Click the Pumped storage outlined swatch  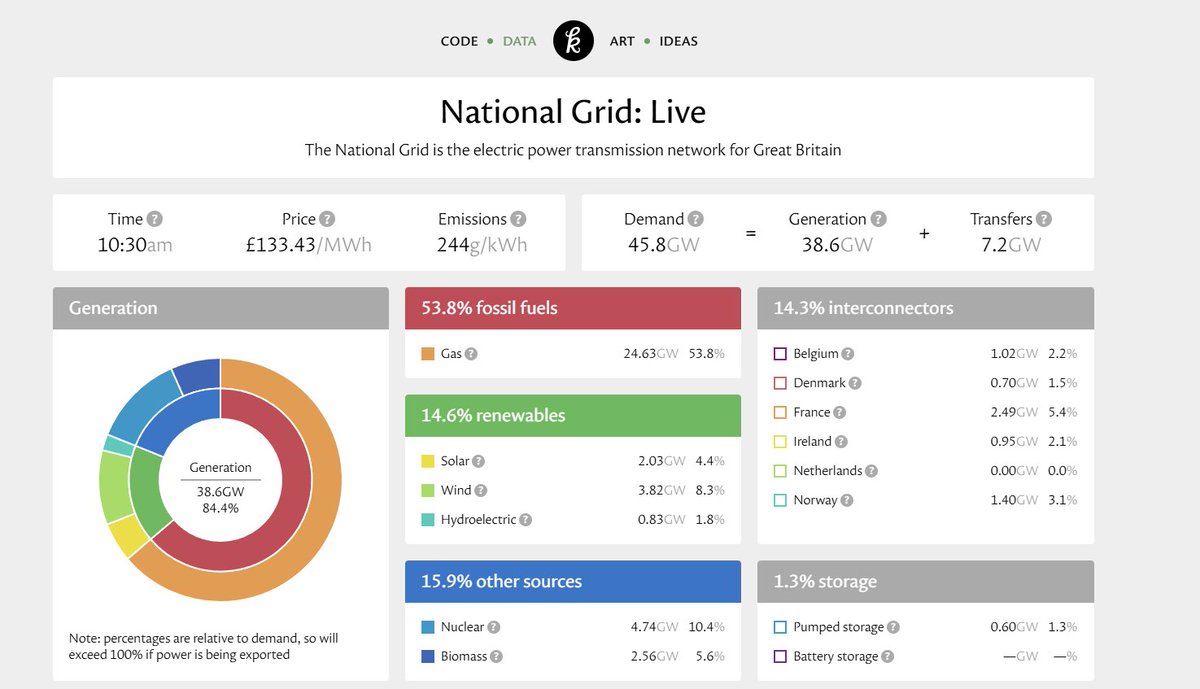pyautogui.click(x=781, y=627)
